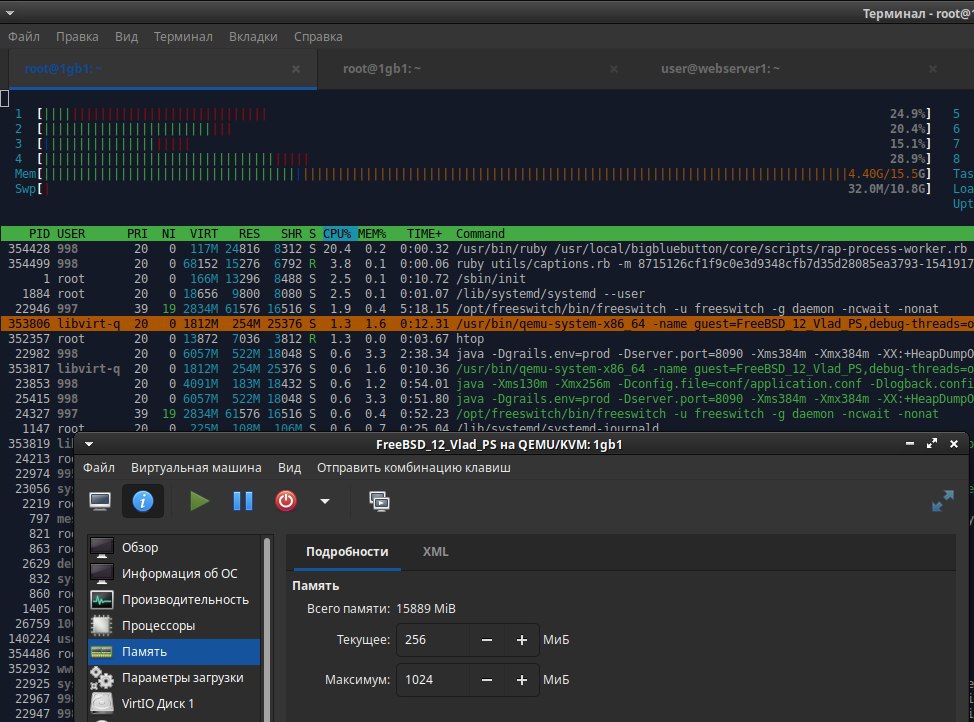This screenshot has width=974, height=722.
Task: Increase Максимум memory with plus button
Action: coord(522,680)
